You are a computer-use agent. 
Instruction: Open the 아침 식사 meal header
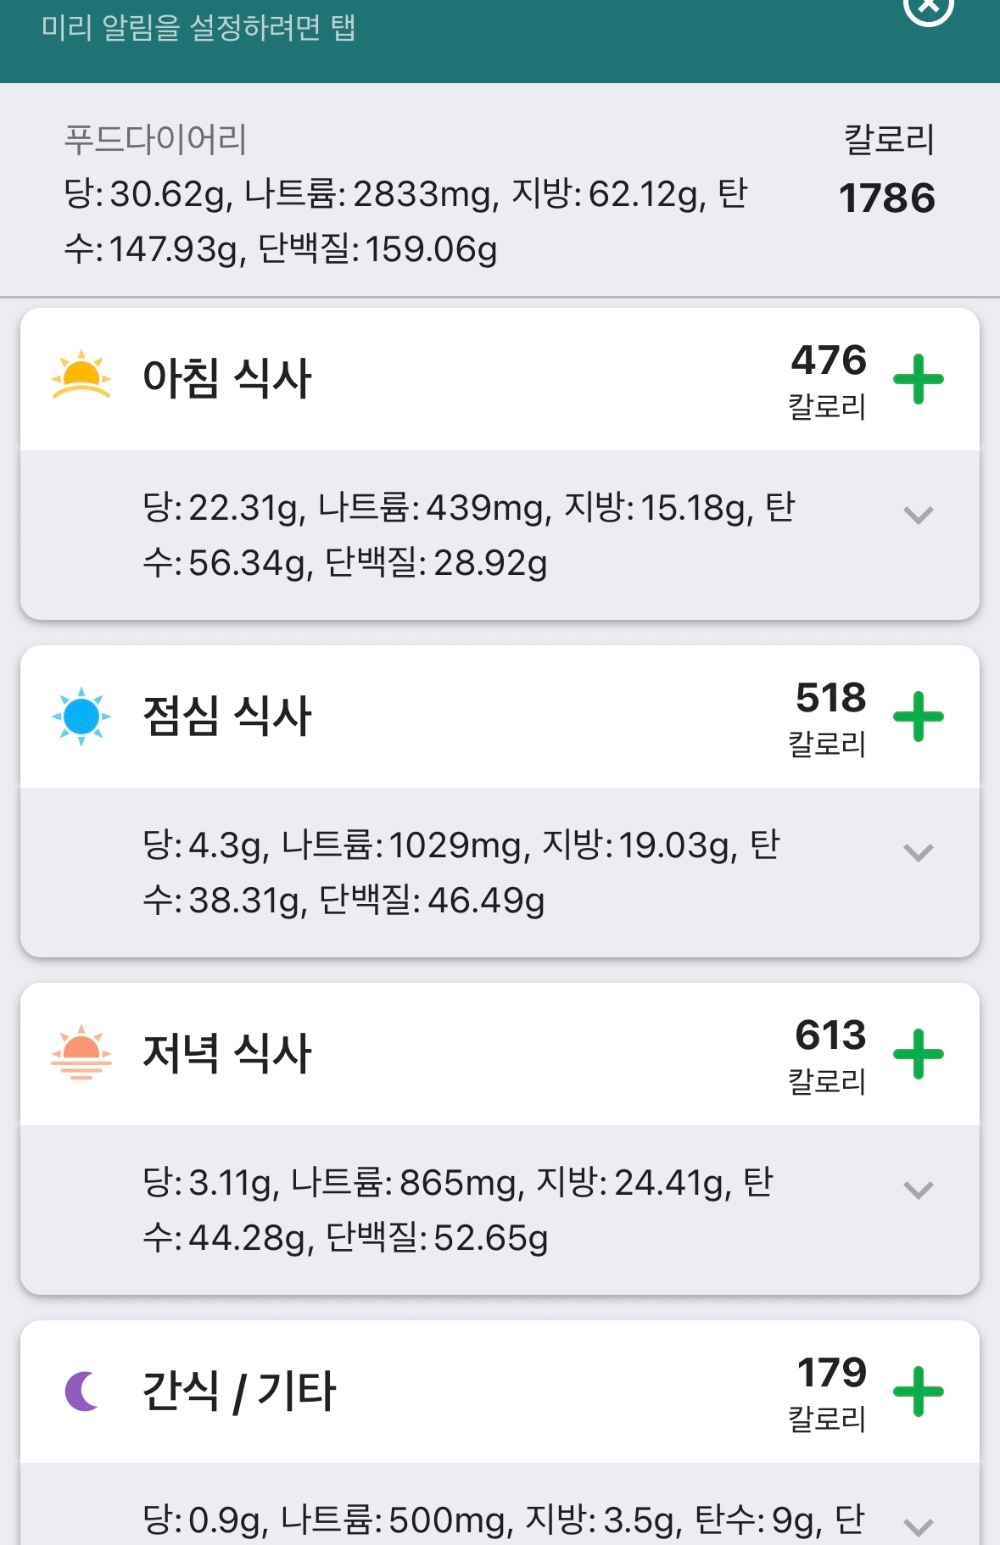coord(228,379)
